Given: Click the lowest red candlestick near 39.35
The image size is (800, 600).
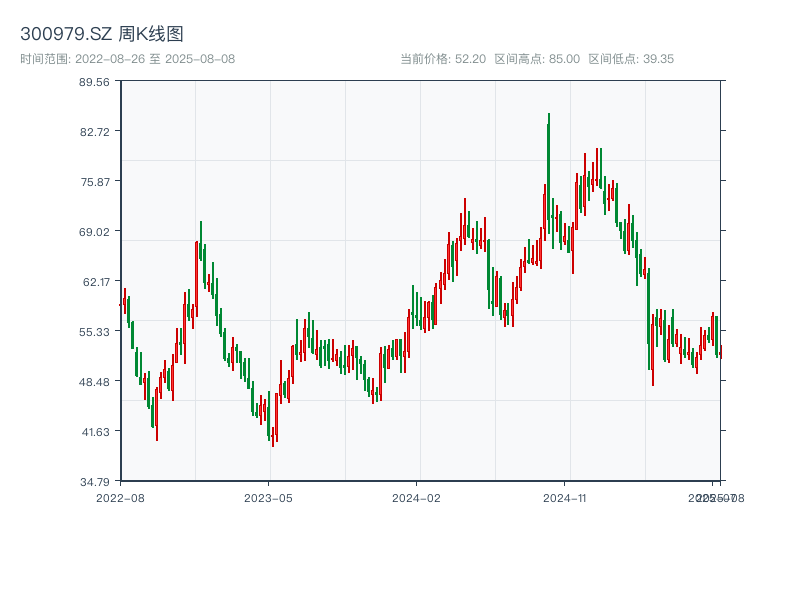Looking at the screenshot, I should coord(273,436).
